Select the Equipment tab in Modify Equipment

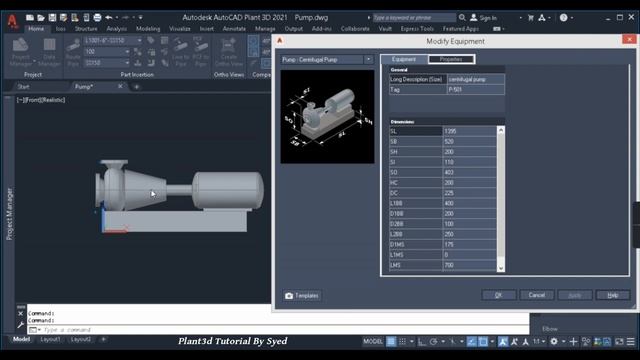click(404, 59)
